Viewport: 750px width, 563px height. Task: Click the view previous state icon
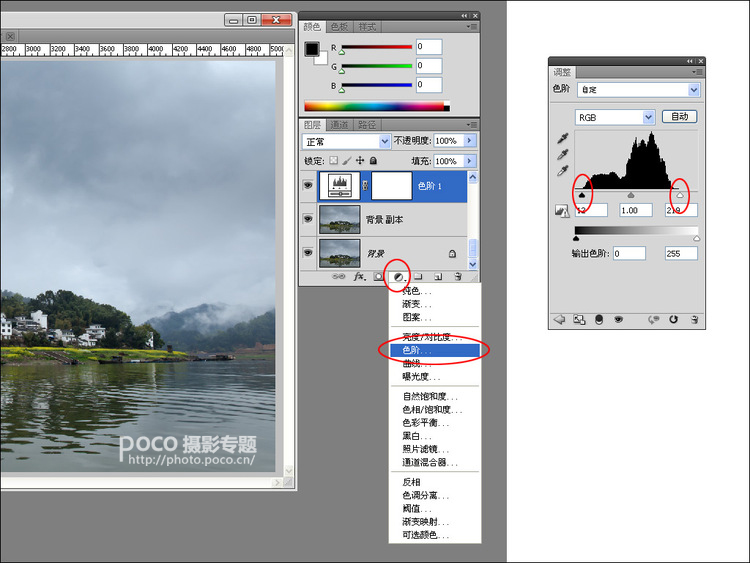click(653, 319)
